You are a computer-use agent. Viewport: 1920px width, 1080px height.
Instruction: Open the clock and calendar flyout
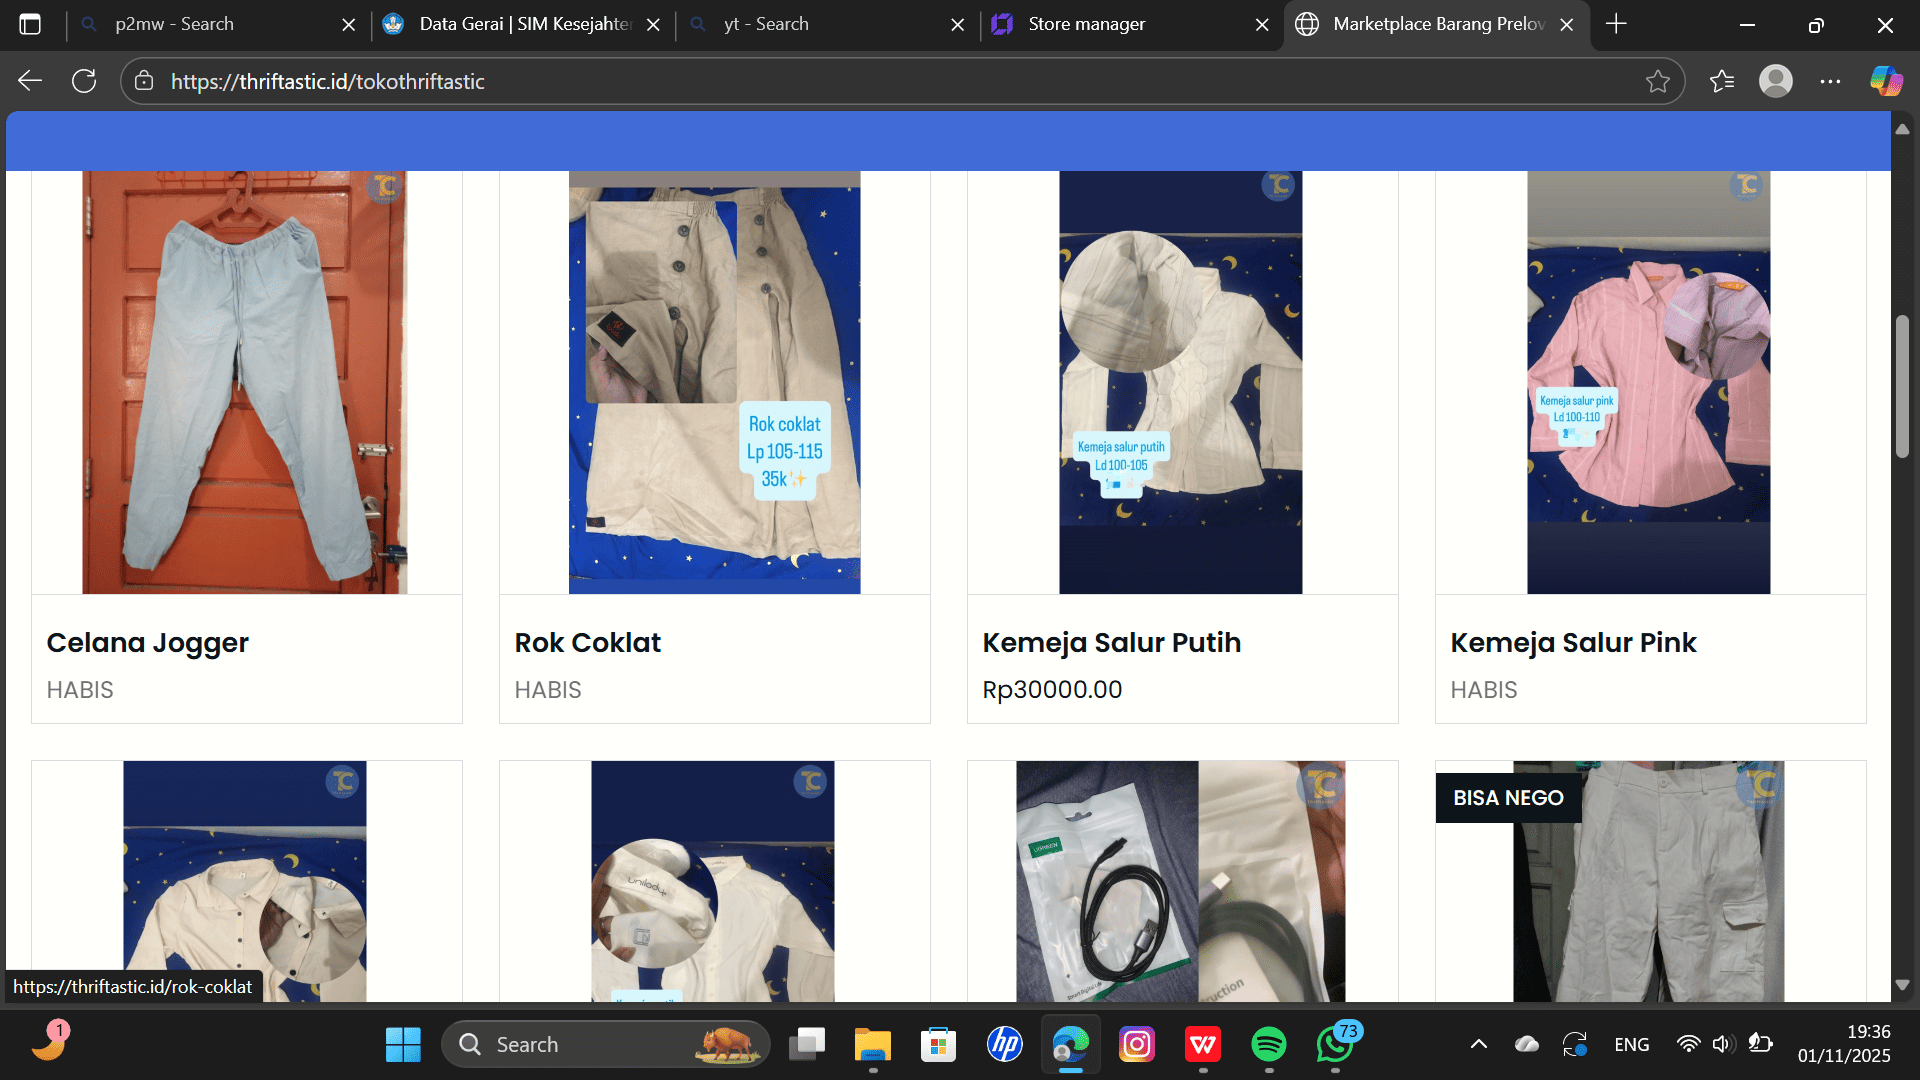(1844, 1044)
